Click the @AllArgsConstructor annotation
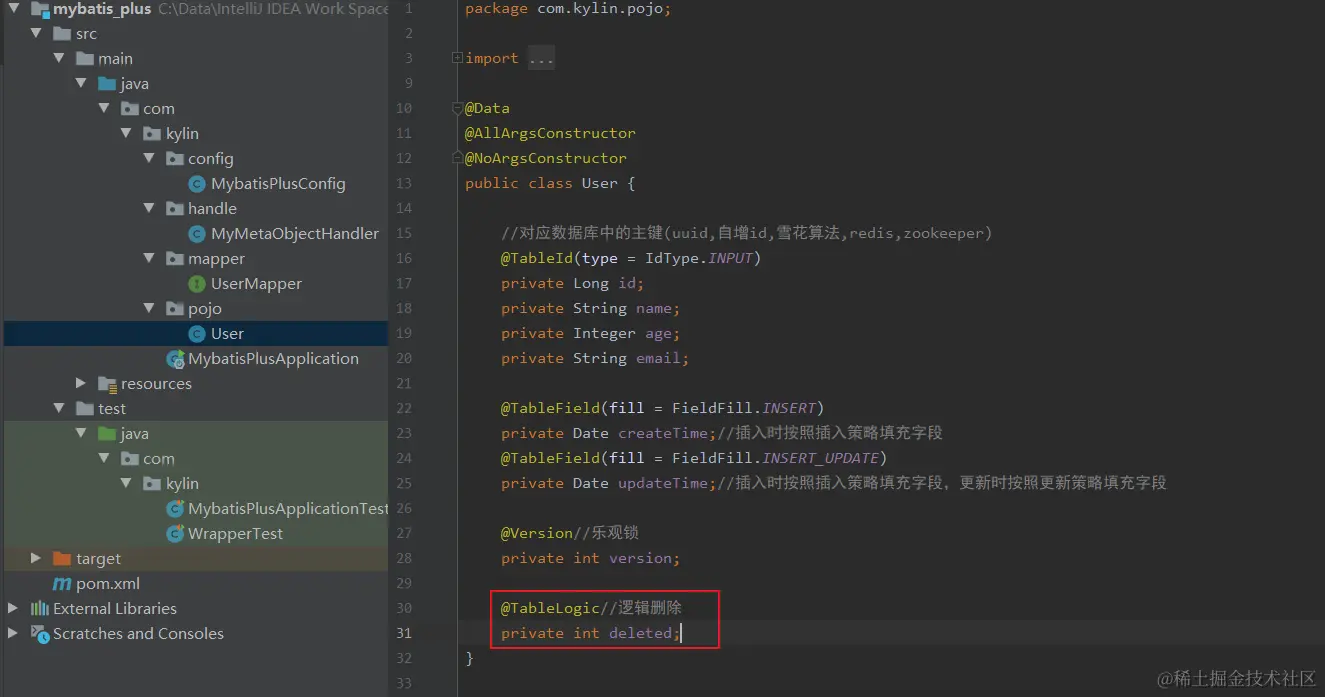Viewport: 1325px width, 697px height. 550,133
